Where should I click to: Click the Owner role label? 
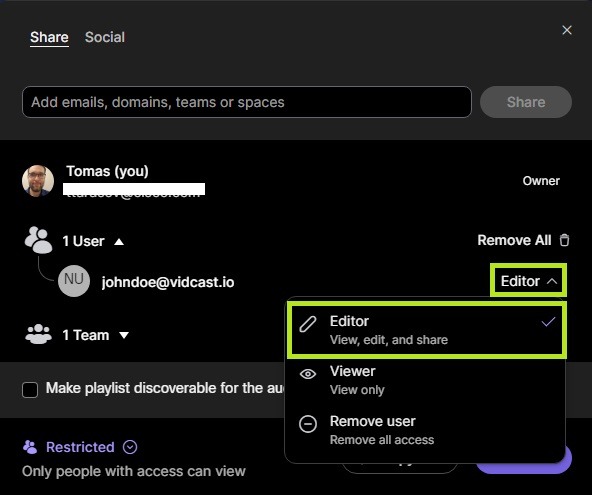541,181
